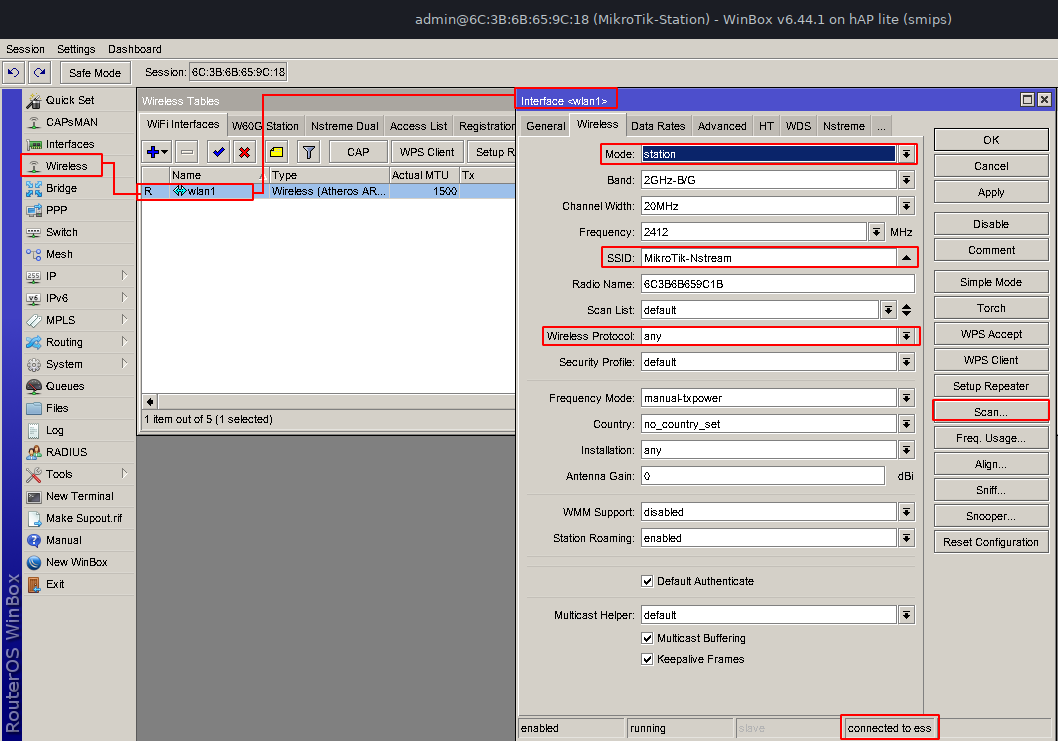Screen dimensions: 1058x741
Task: Toggle Default Authenticate checkbox
Action: pos(647,581)
